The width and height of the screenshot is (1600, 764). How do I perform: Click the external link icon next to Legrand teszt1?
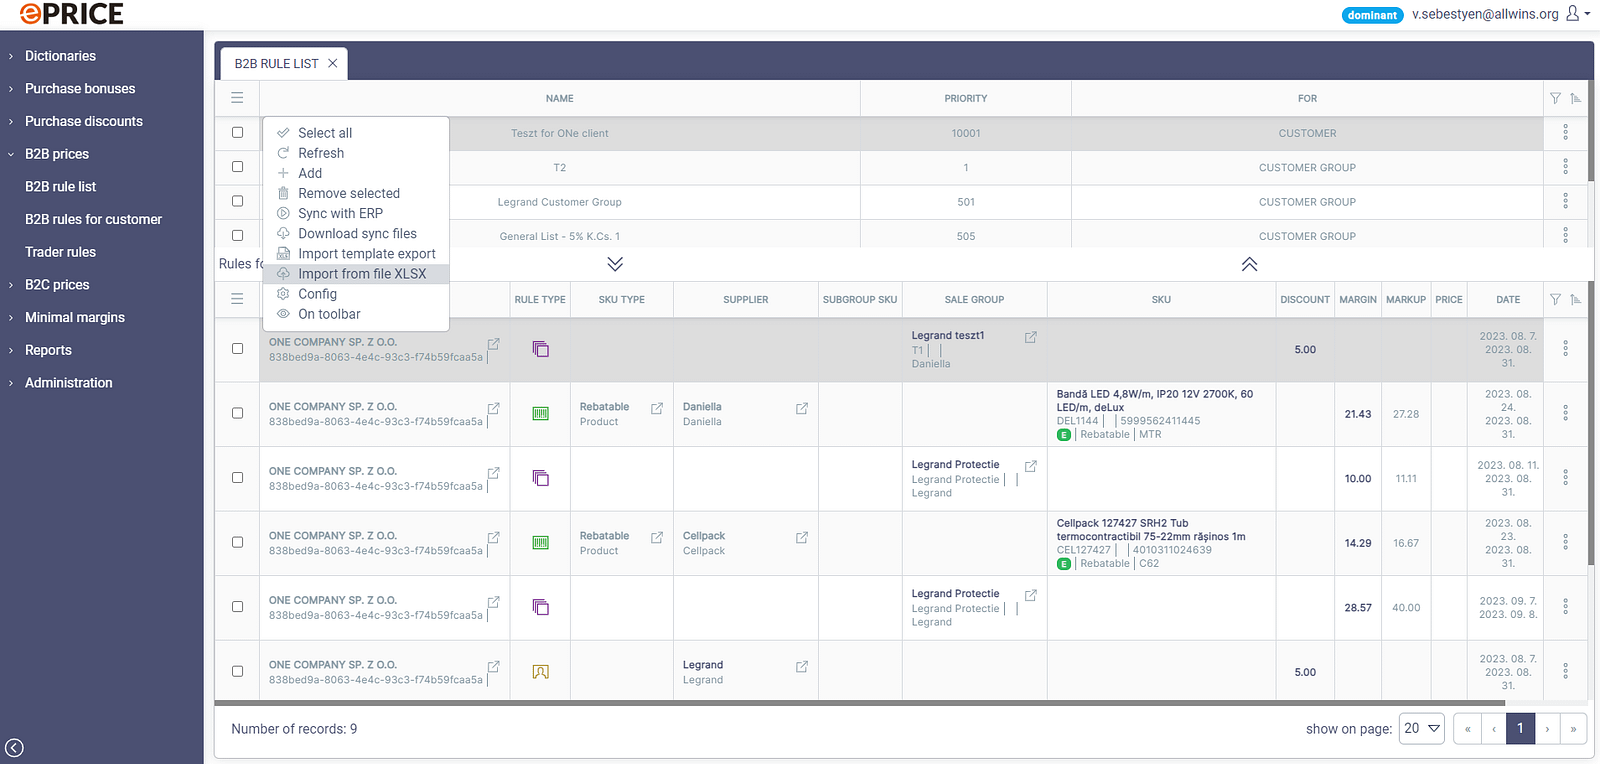click(1030, 338)
